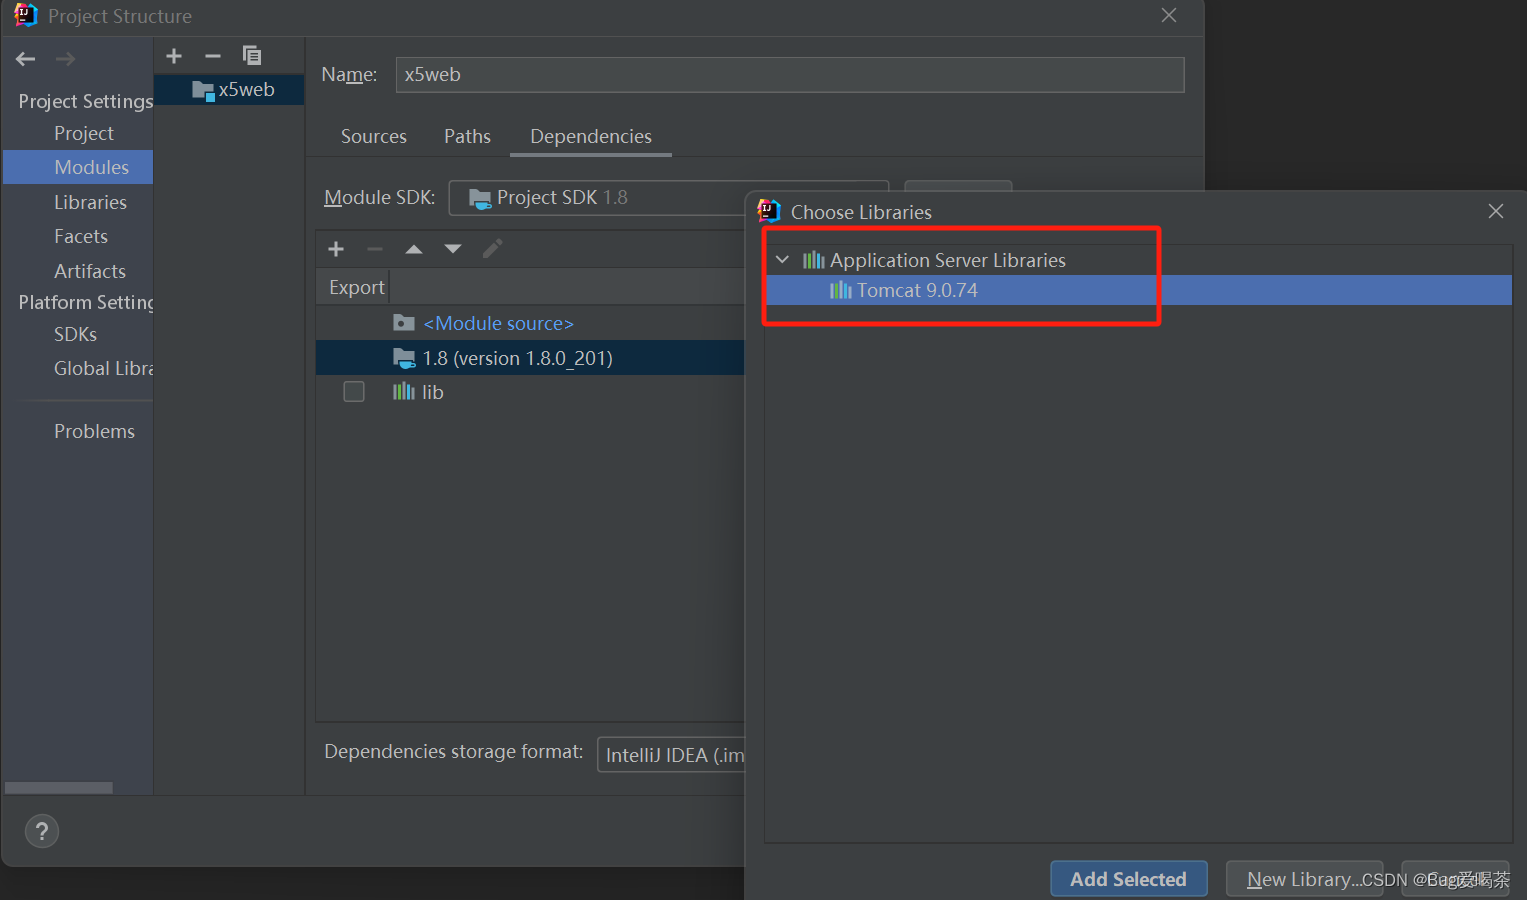The image size is (1527, 900).
Task: Select the Tomcat 9.0.74 library
Action: coord(1138,290)
